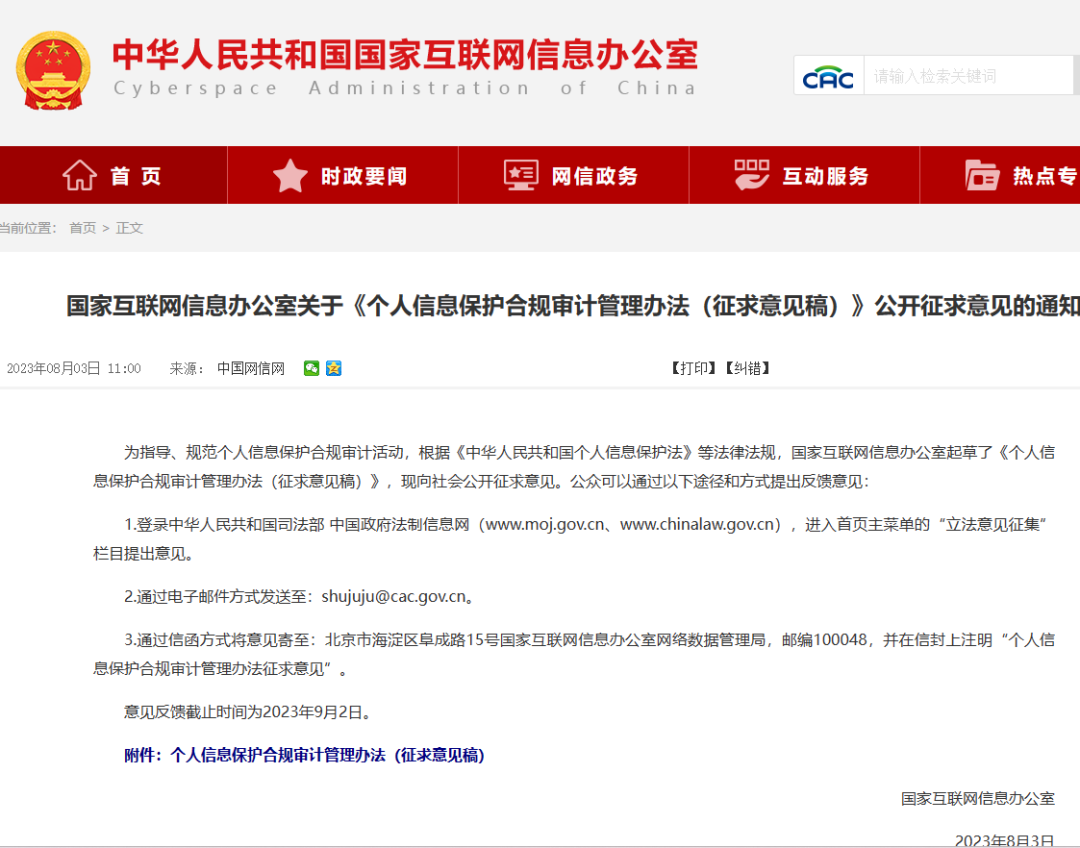Click the hand icon for 互动服务
This screenshot has width=1080, height=848.
coord(752,176)
